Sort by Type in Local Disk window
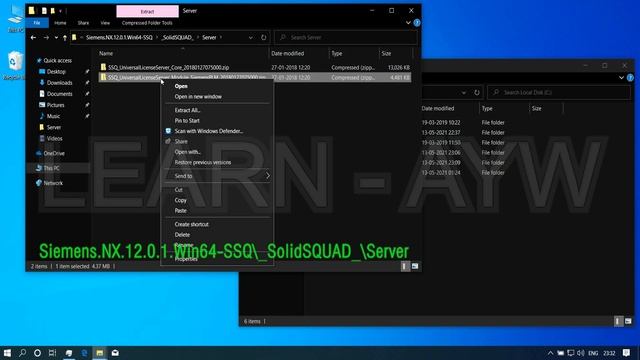The height and width of the screenshot is (360, 640). point(487,109)
